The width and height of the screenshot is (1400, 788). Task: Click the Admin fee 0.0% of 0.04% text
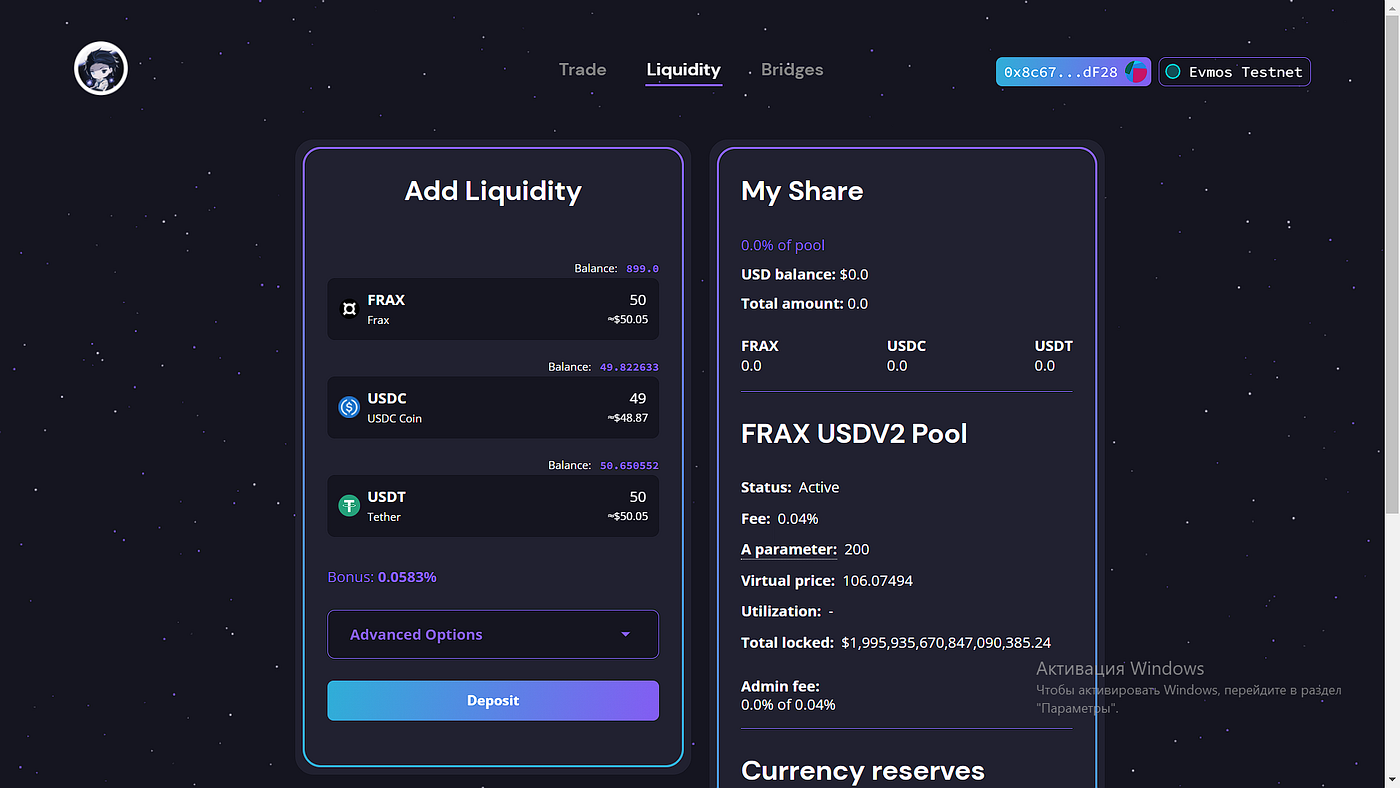788,695
